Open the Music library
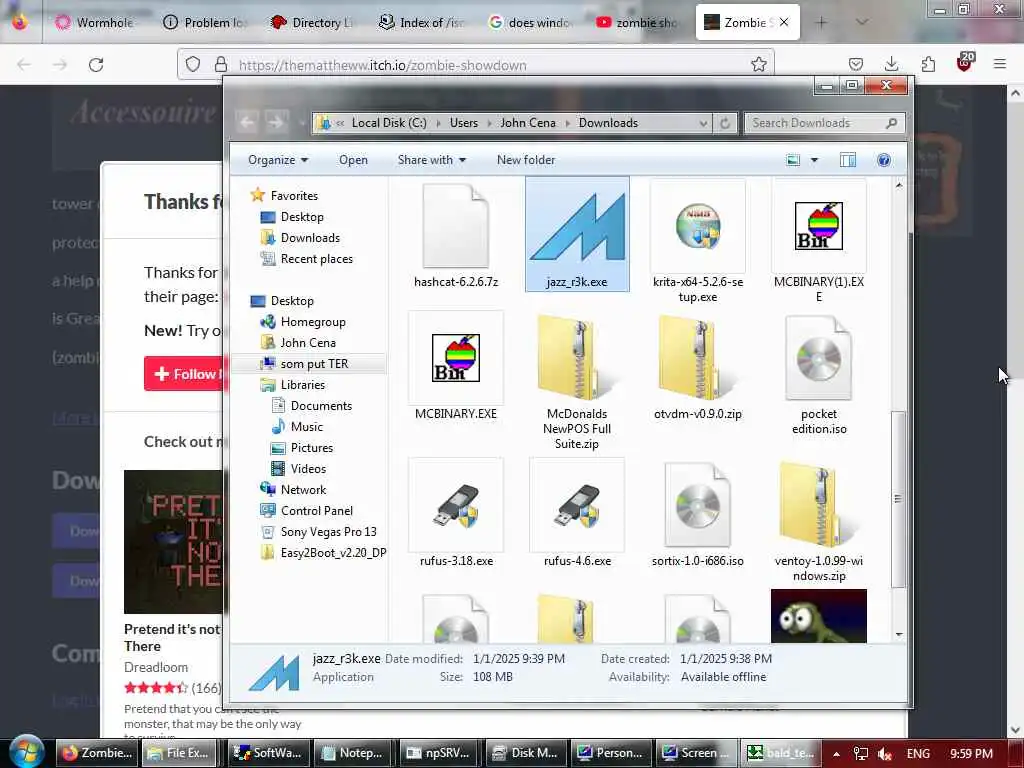Screen dimensions: 1024x768 click(x=306, y=426)
